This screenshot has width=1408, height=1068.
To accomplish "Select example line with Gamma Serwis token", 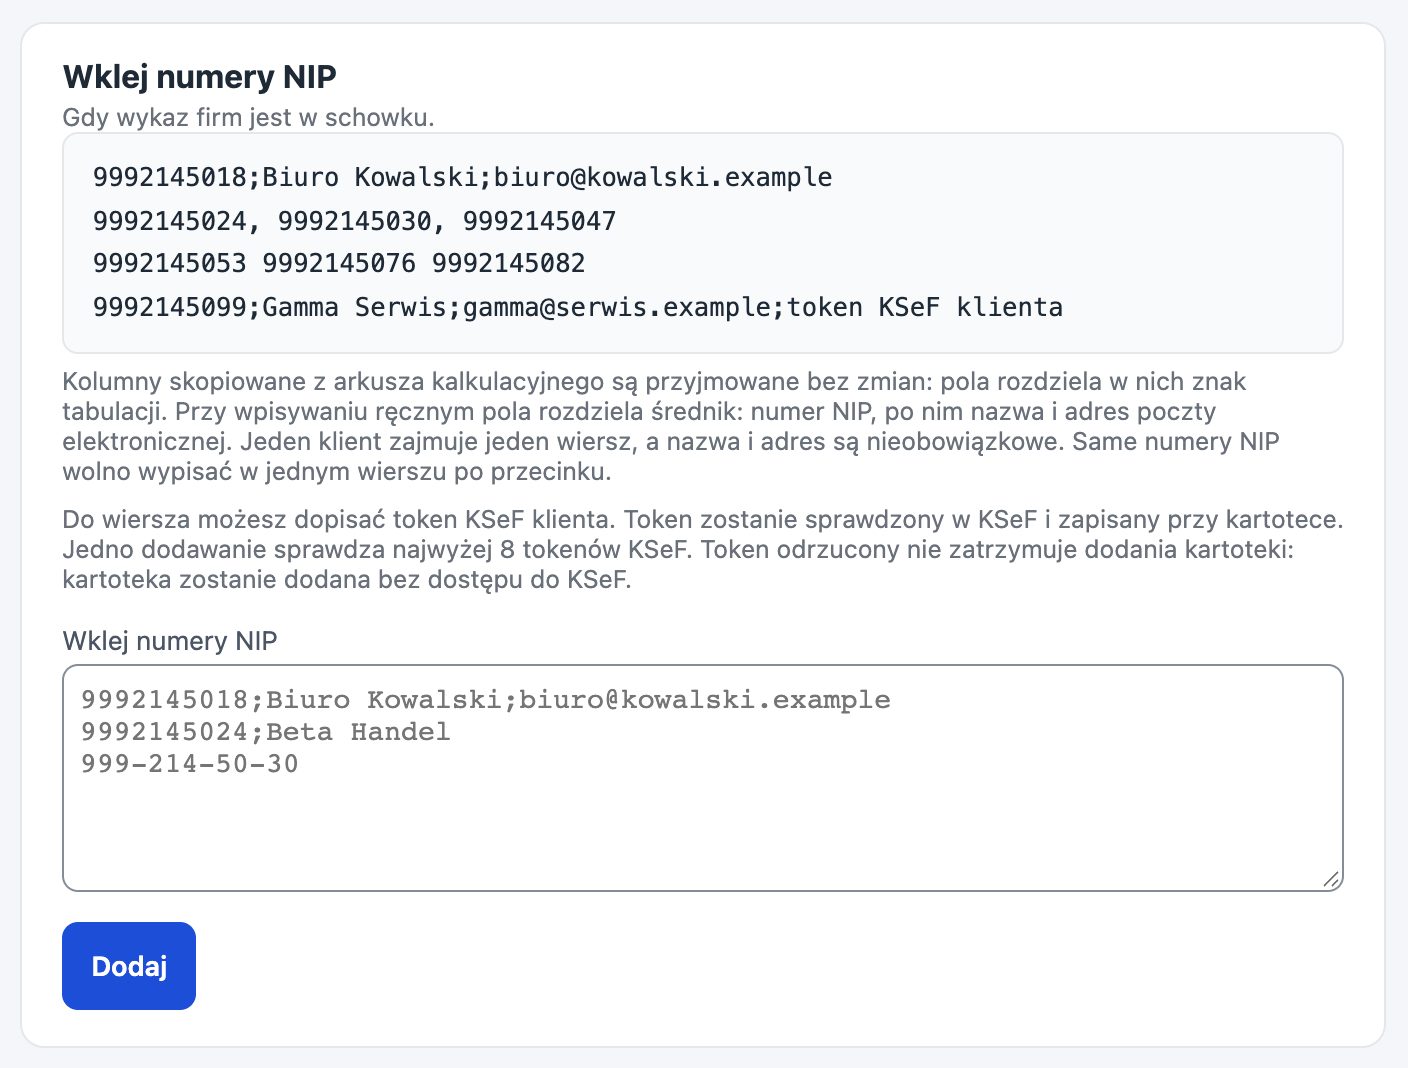I will click(578, 306).
